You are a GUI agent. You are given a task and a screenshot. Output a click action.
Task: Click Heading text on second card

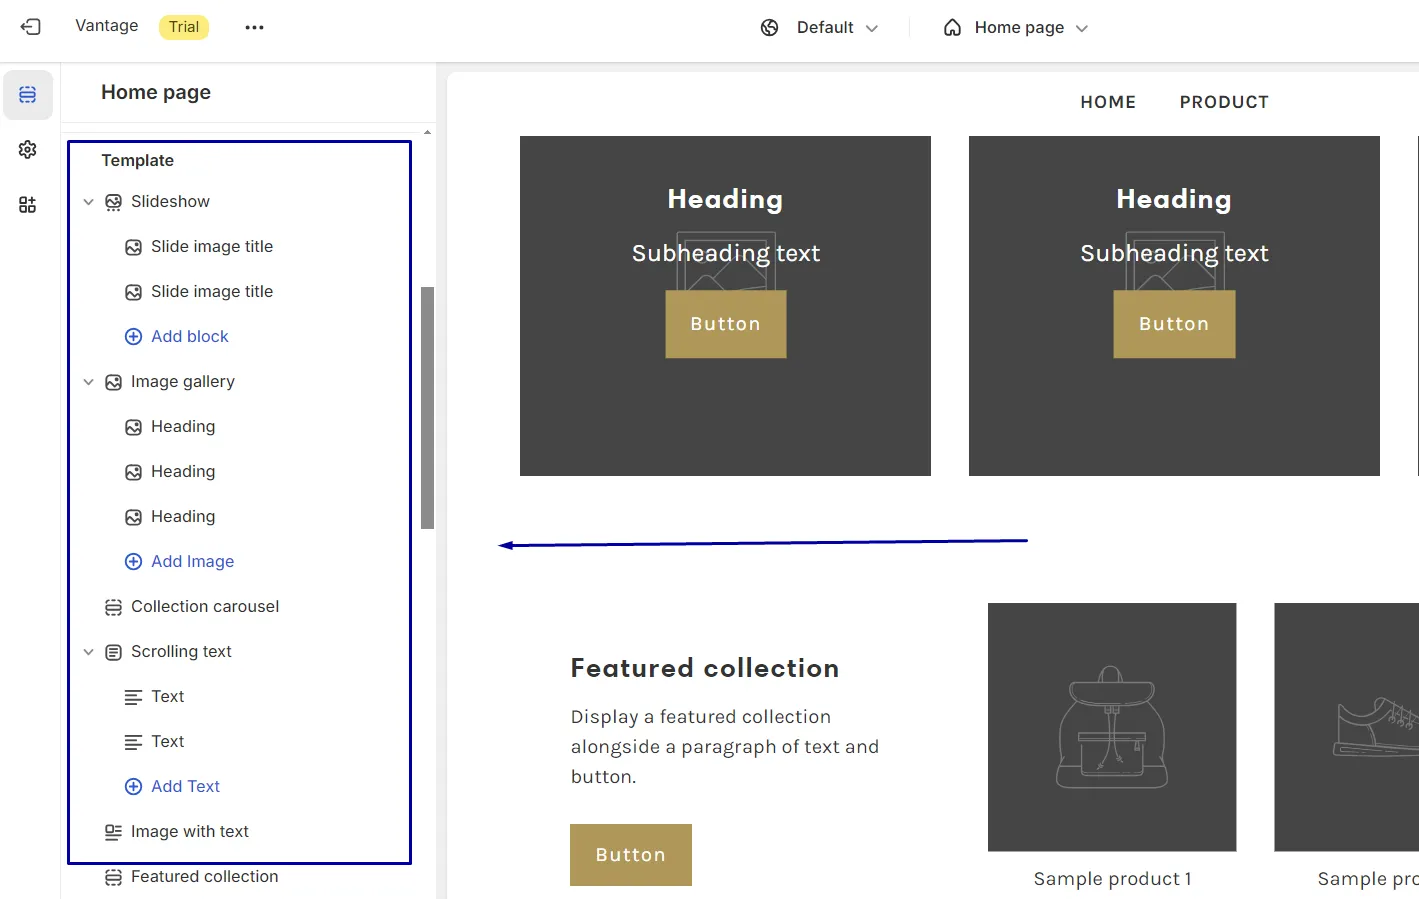[1174, 200]
